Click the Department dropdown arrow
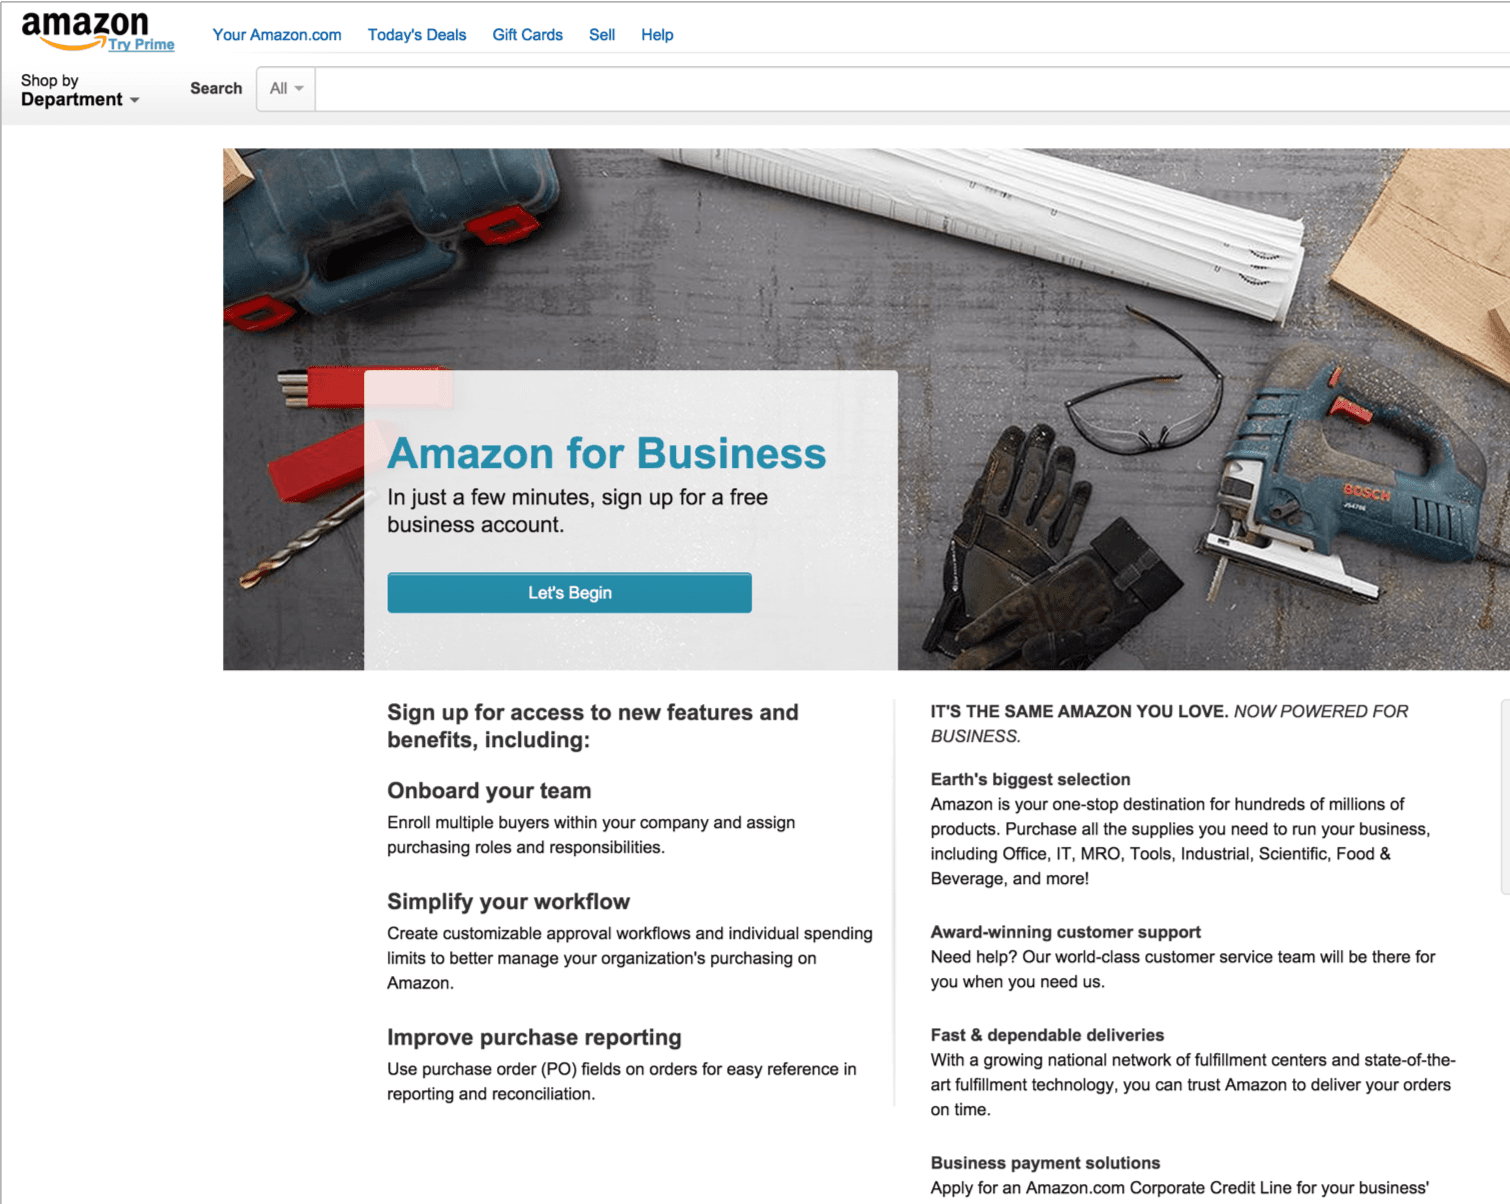The width and height of the screenshot is (1510, 1204). coord(134,100)
